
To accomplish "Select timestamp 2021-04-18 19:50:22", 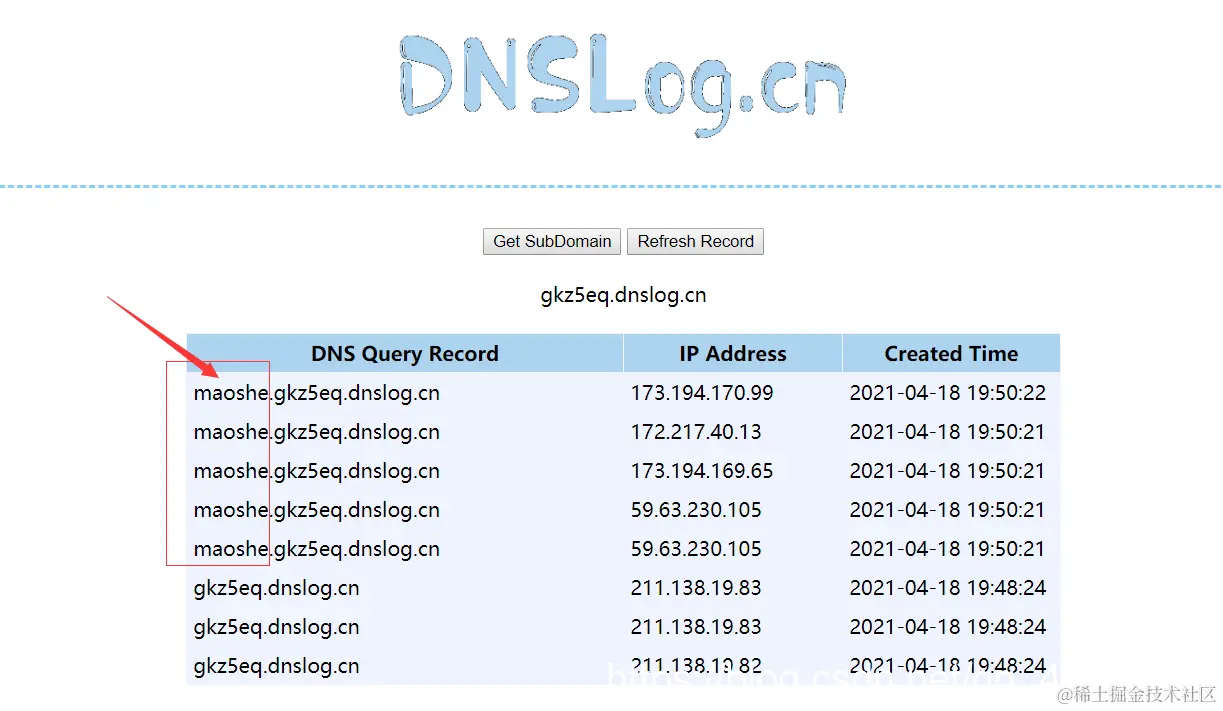I will 948,393.
